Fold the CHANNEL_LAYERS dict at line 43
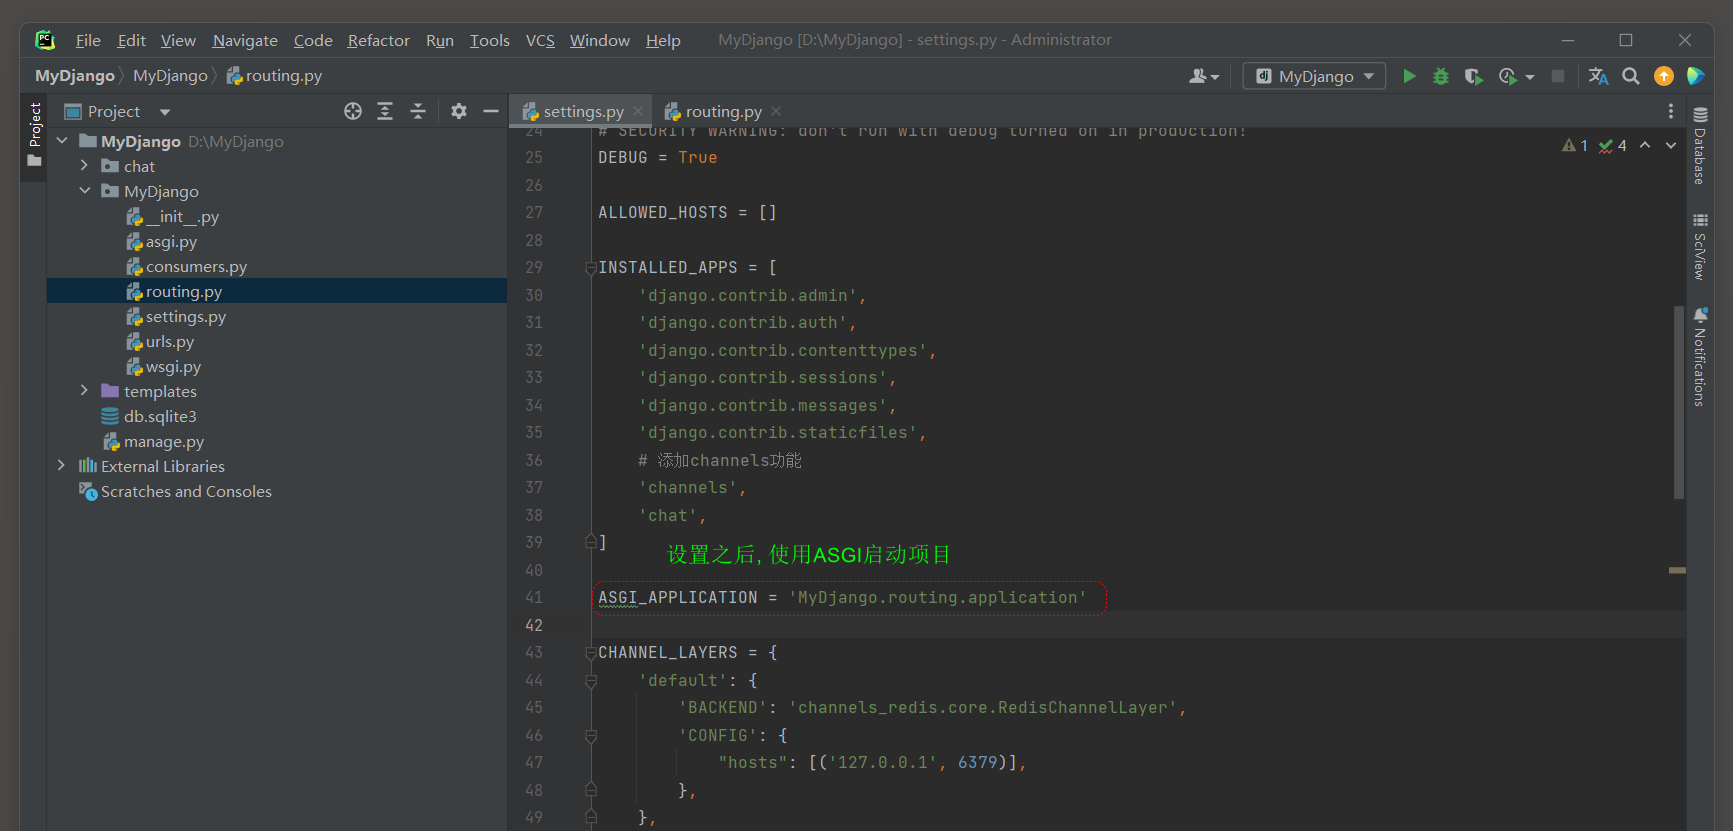1733x831 pixels. click(591, 653)
